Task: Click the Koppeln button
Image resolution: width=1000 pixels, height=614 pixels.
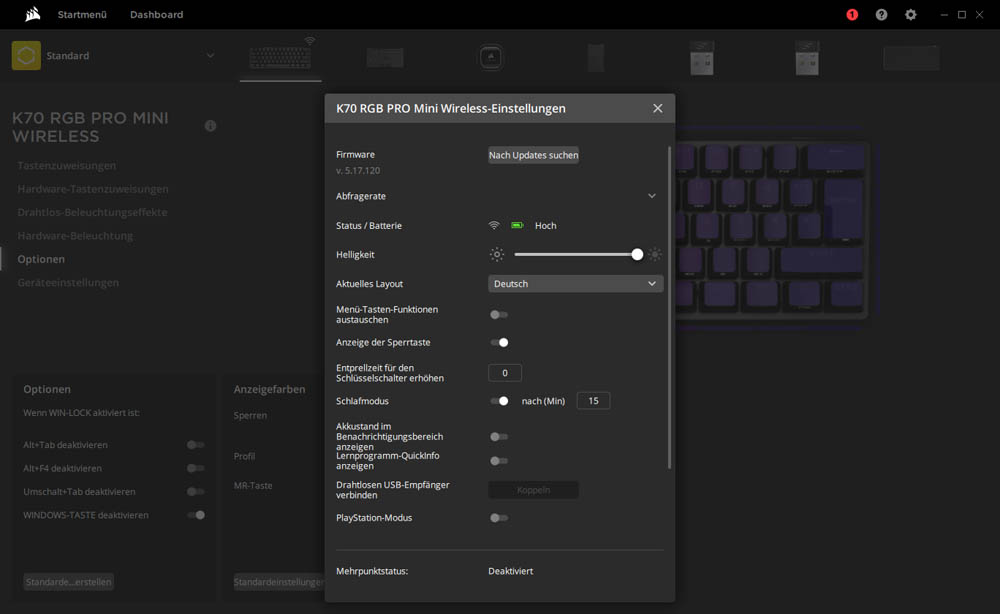Action: tap(533, 490)
